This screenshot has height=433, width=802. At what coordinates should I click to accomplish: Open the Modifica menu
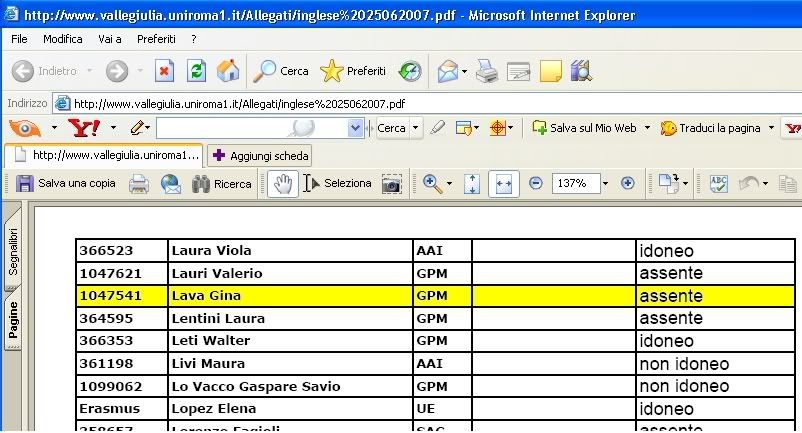63,39
